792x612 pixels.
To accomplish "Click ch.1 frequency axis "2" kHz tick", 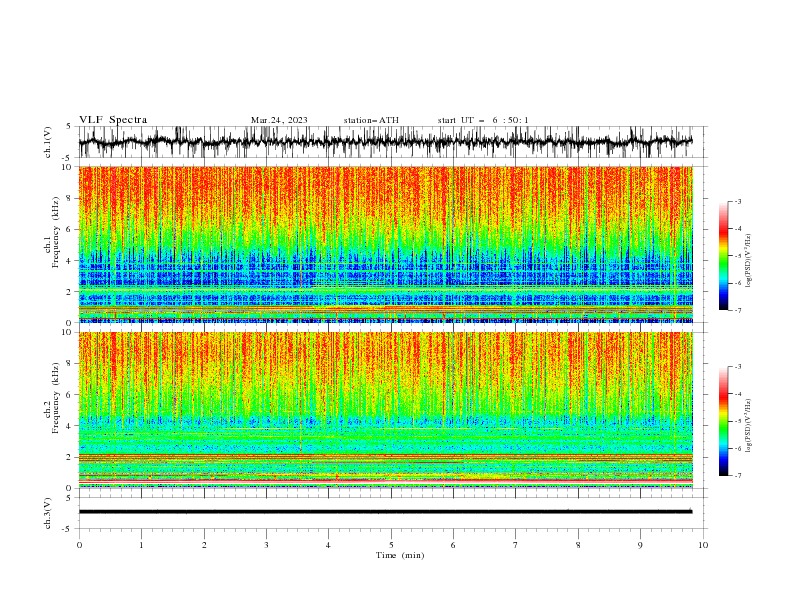I will (70, 292).
